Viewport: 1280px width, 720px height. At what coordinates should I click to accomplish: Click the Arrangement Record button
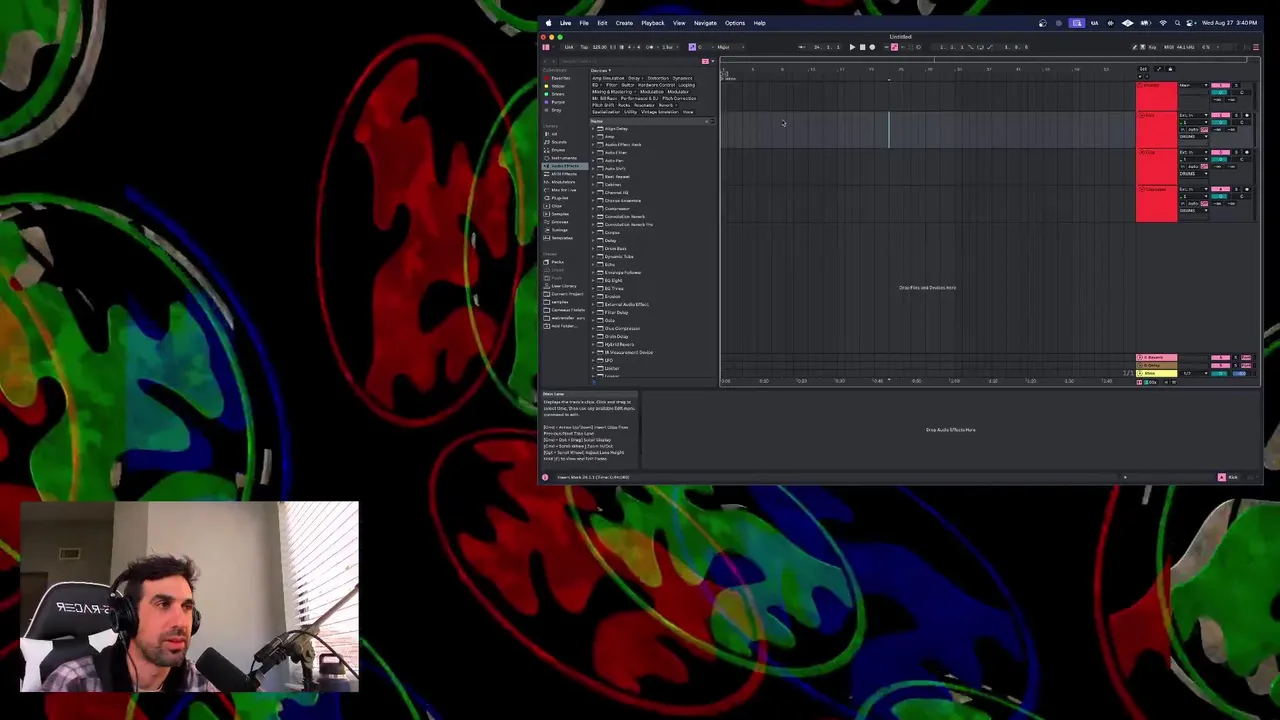[x=872, y=47]
